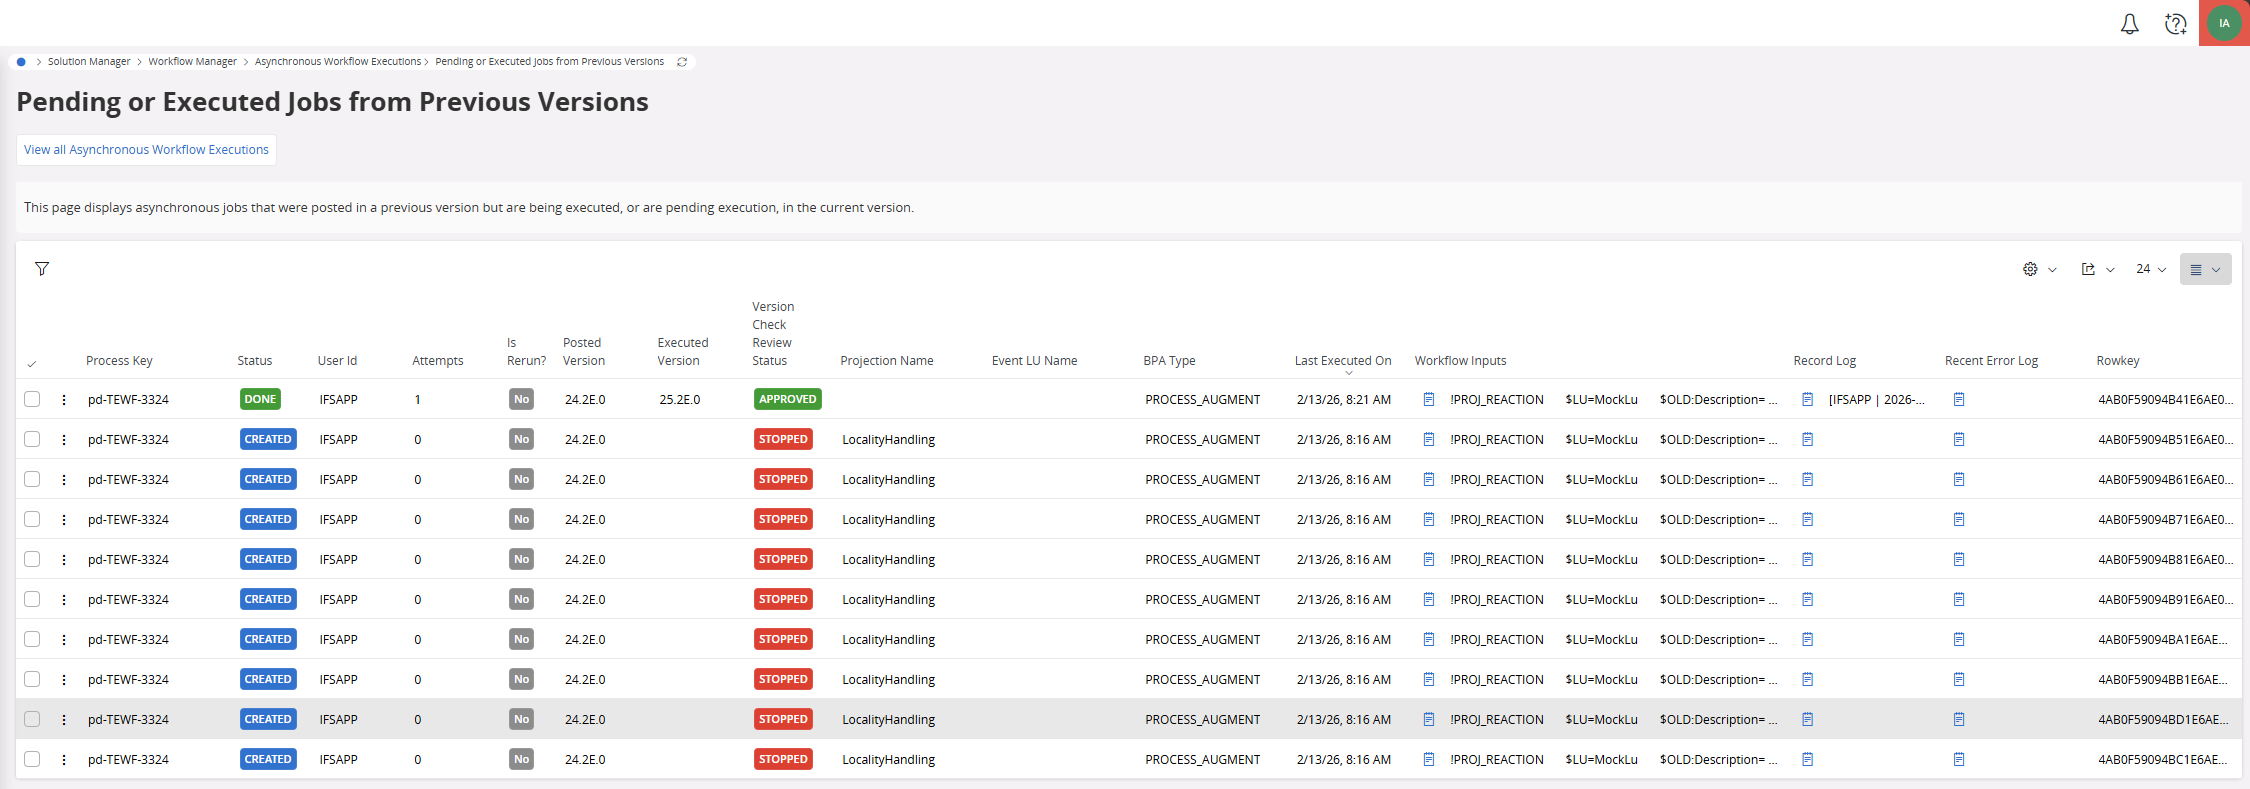This screenshot has height=789, width=2250.
Task: Open row actions for rowkey 4AB0F59094BD1
Action: click(64, 719)
